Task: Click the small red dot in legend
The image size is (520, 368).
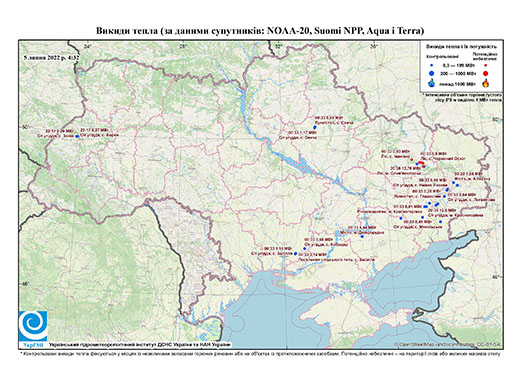Action: point(485,66)
